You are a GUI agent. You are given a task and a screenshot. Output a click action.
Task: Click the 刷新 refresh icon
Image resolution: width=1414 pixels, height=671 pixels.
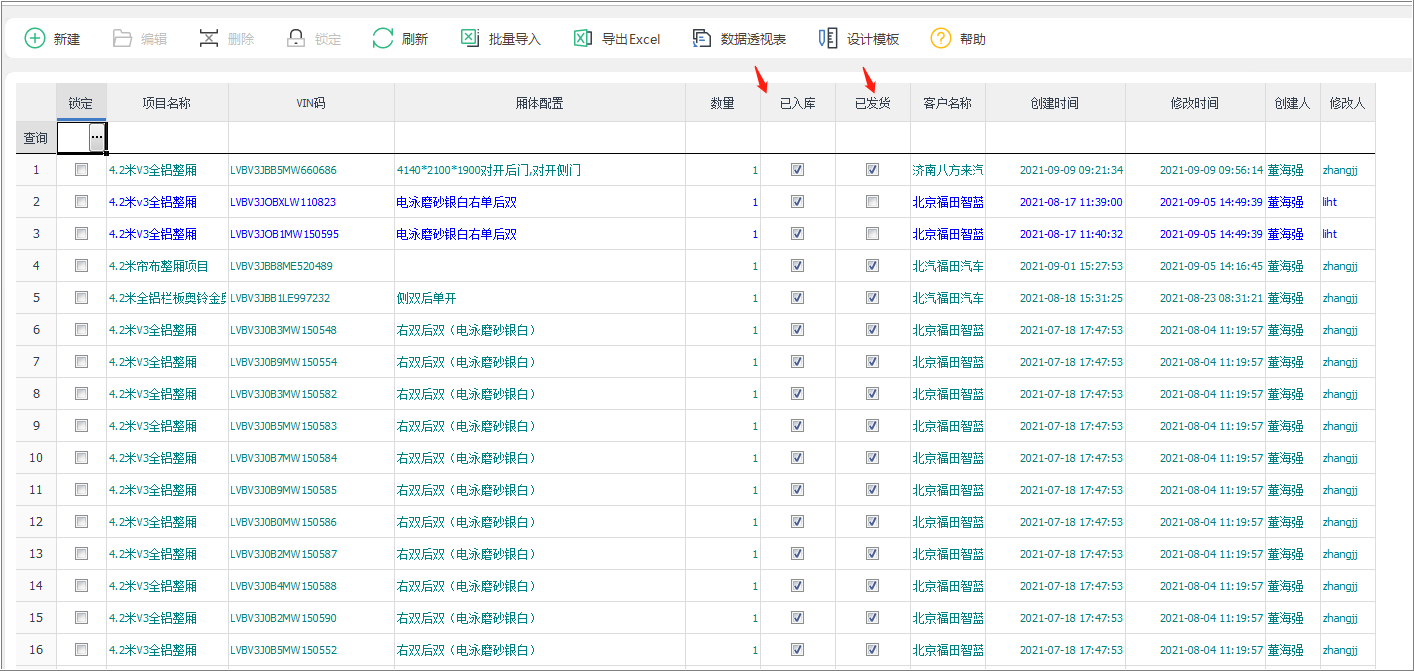(383, 38)
